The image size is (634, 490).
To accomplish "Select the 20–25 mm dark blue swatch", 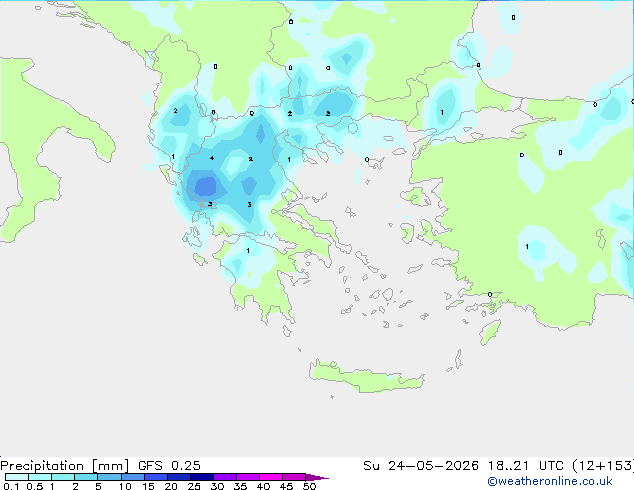I will [x=179, y=477].
